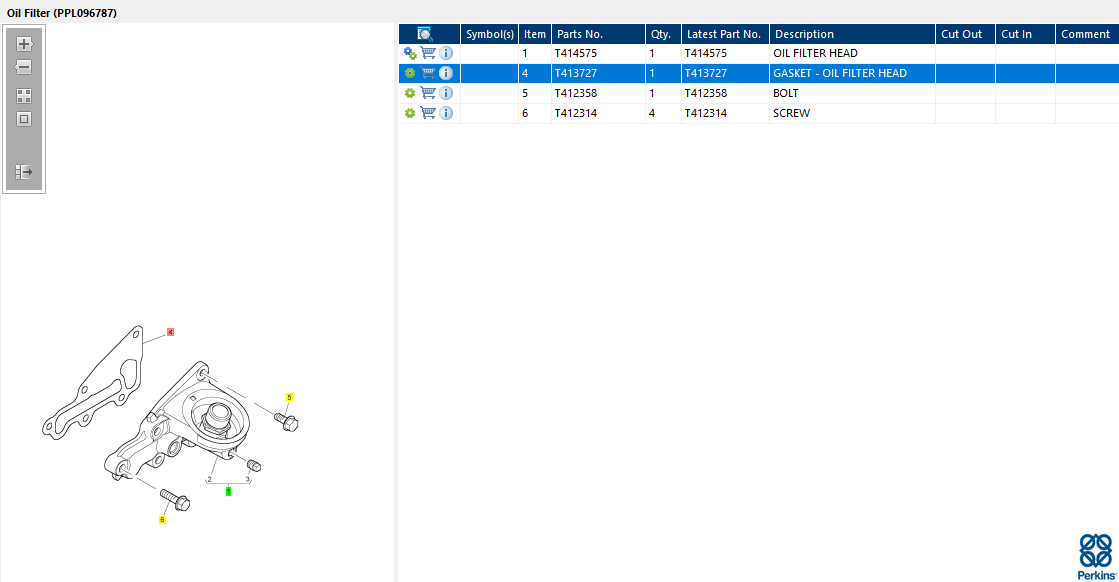Viewport: 1119px width, 582px height.
Task: Sort by Description column header
Action: pyautogui.click(x=853, y=34)
